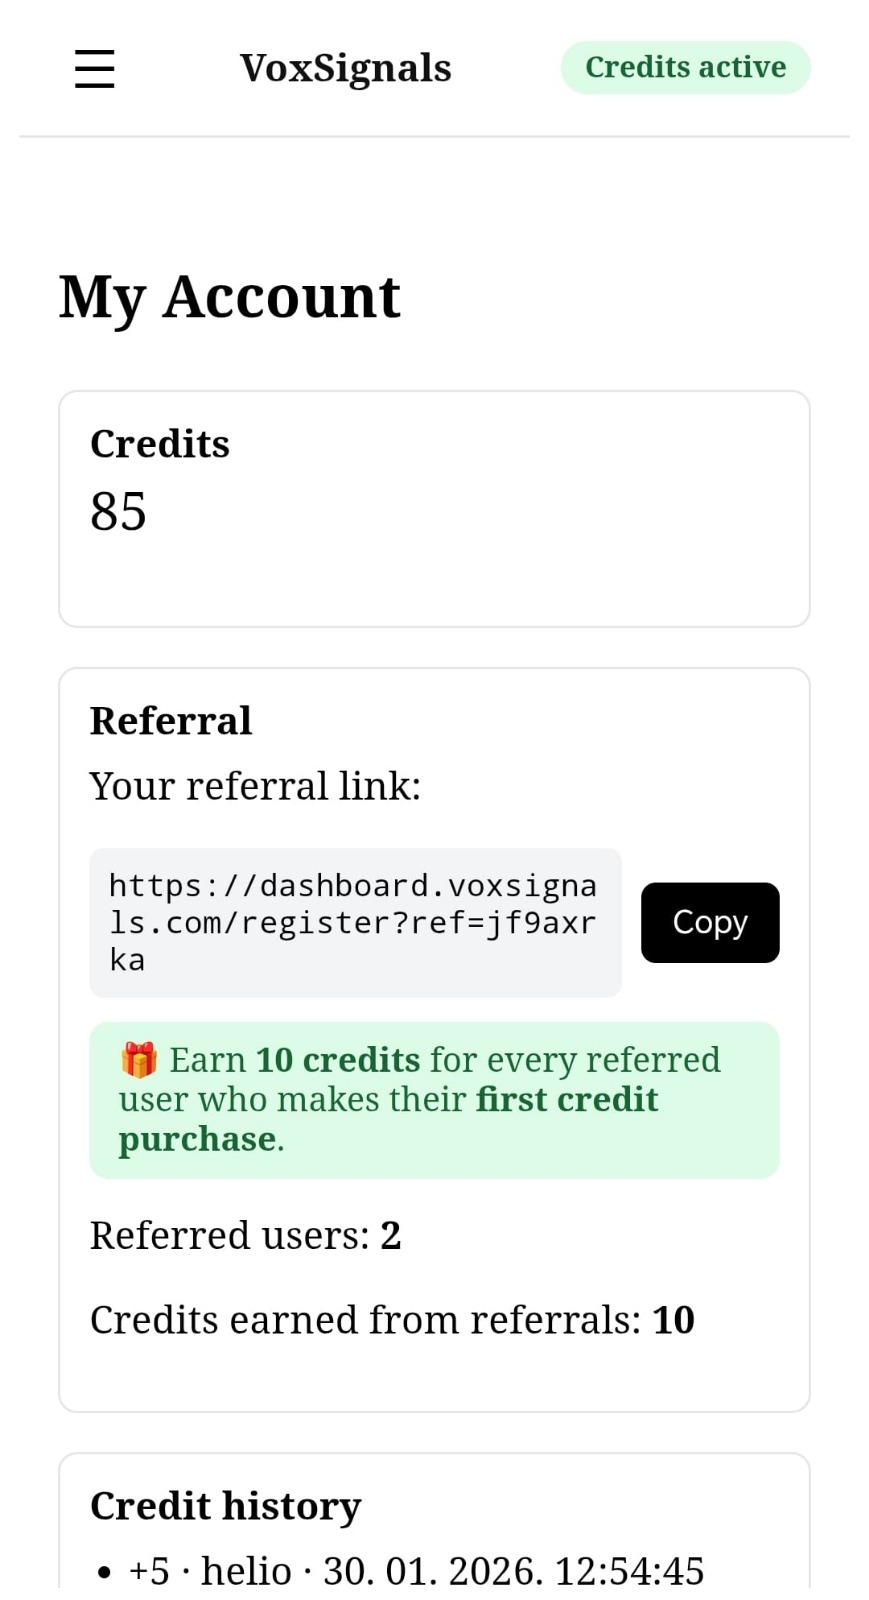Click the Credits active status badge
The image size is (869, 1600).
tap(685, 67)
